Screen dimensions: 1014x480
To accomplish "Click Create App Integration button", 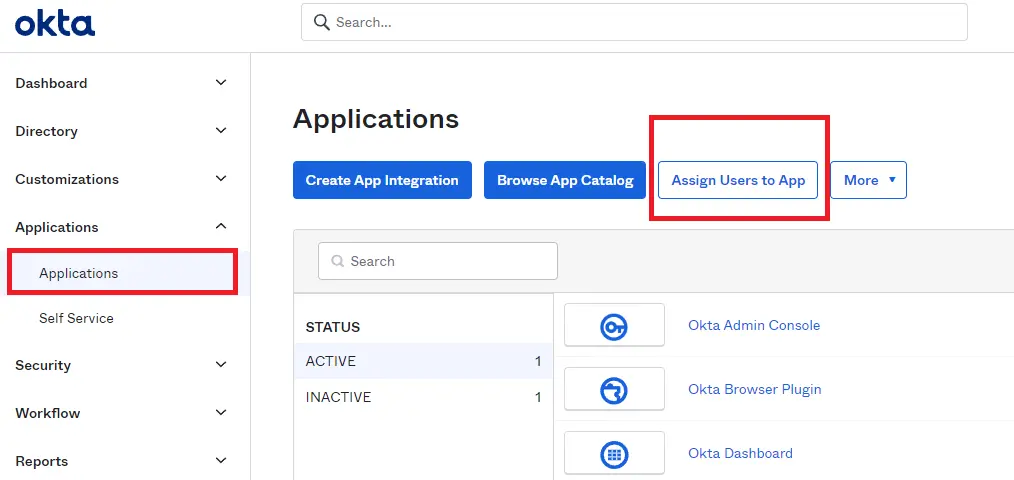I will pyautogui.click(x=382, y=180).
